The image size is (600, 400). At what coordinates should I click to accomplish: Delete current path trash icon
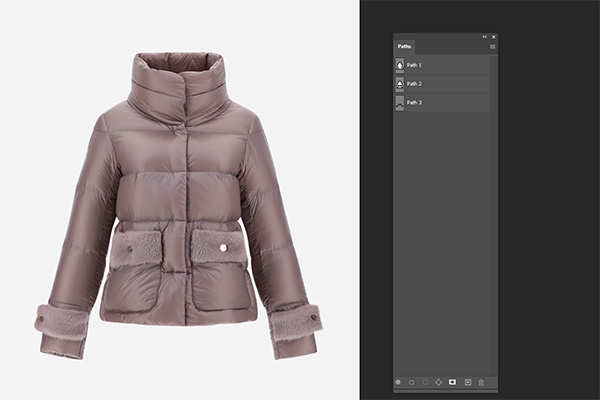tap(481, 382)
